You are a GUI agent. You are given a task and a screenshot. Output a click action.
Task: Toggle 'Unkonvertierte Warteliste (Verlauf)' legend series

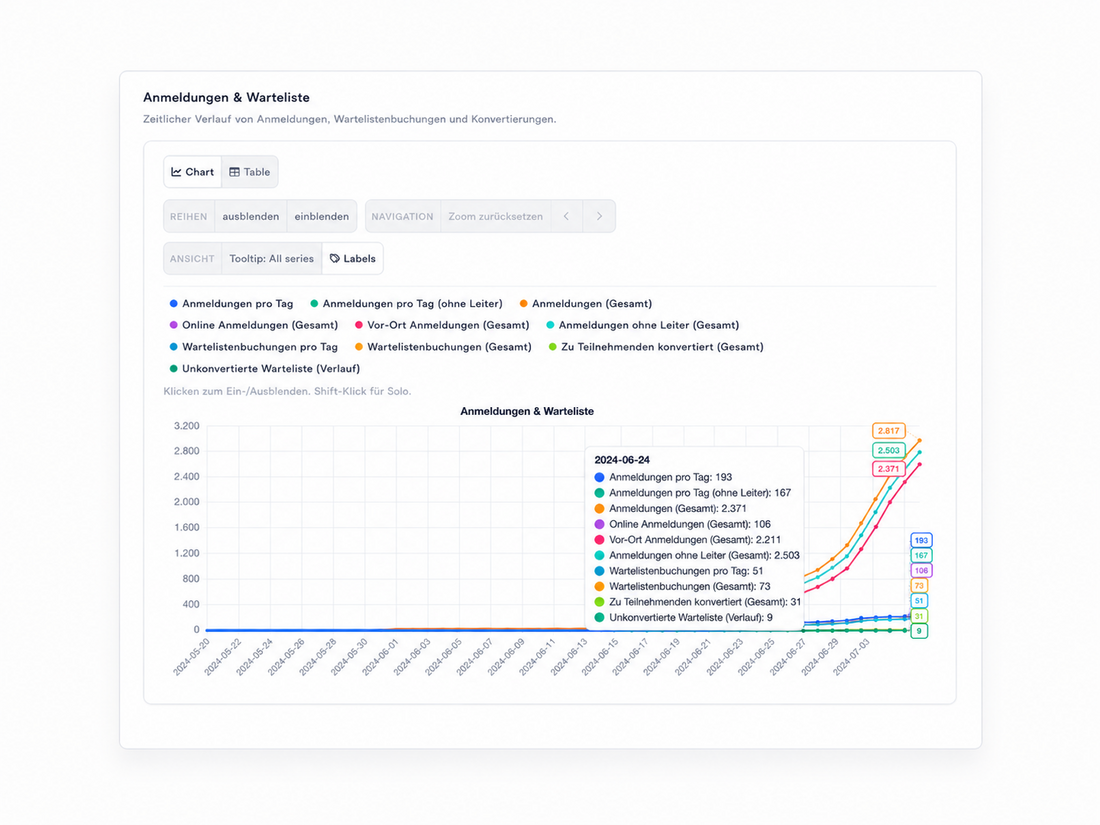(x=265, y=368)
